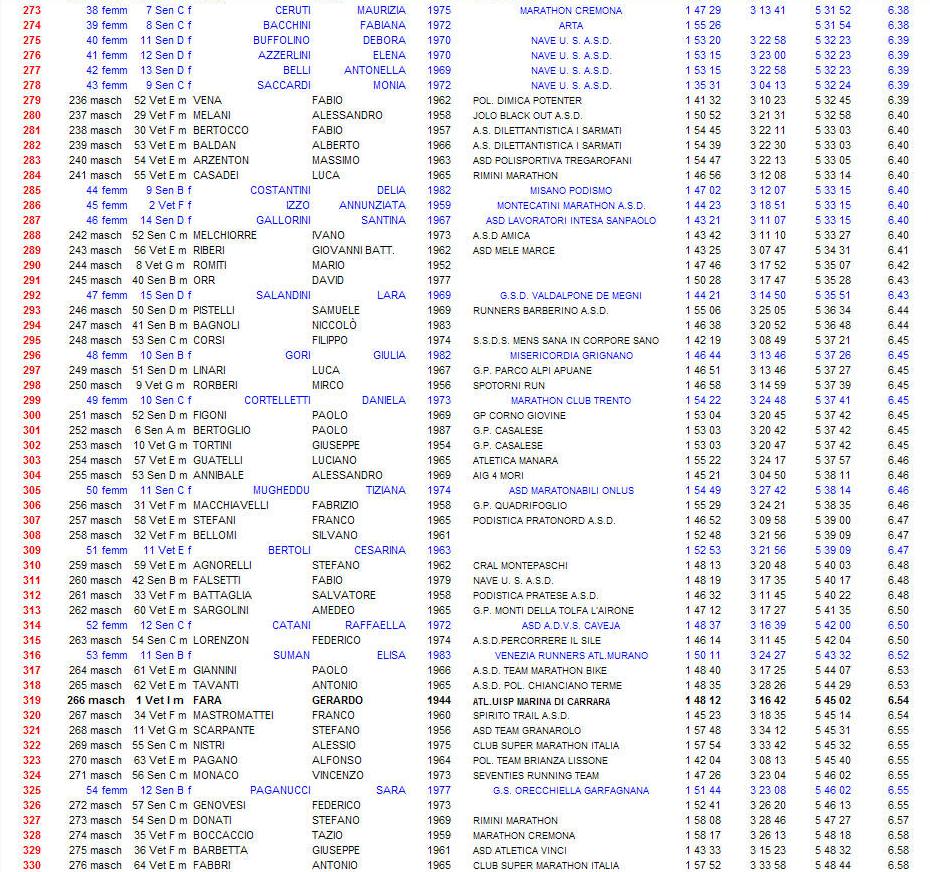930x872 pixels.
Task: Click team ASD LAVORATORI INTESA SANPAOLO
Action: [x=571, y=221]
